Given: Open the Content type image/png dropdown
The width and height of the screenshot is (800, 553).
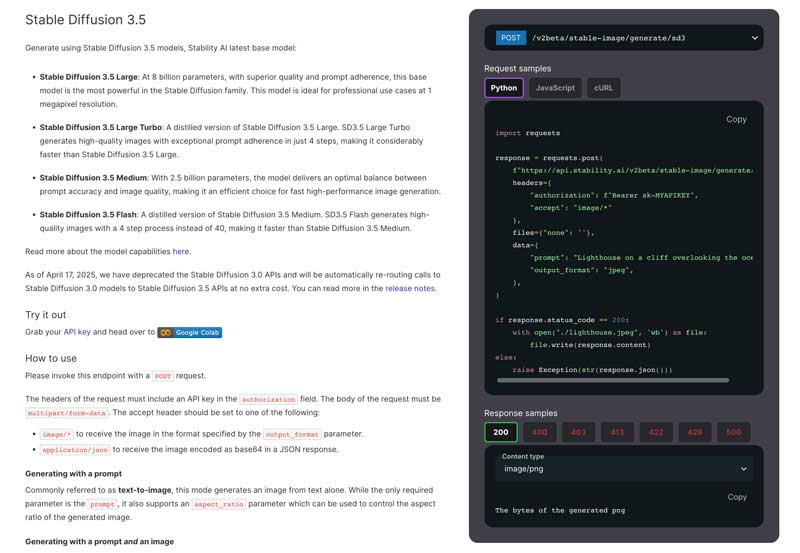Looking at the screenshot, I should pyautogui.click(x=623, y=469).
